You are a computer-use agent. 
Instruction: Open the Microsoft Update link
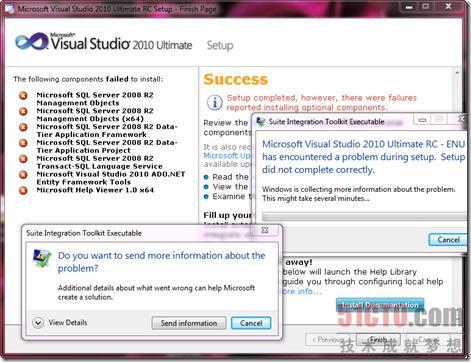[x=228, y=155]
